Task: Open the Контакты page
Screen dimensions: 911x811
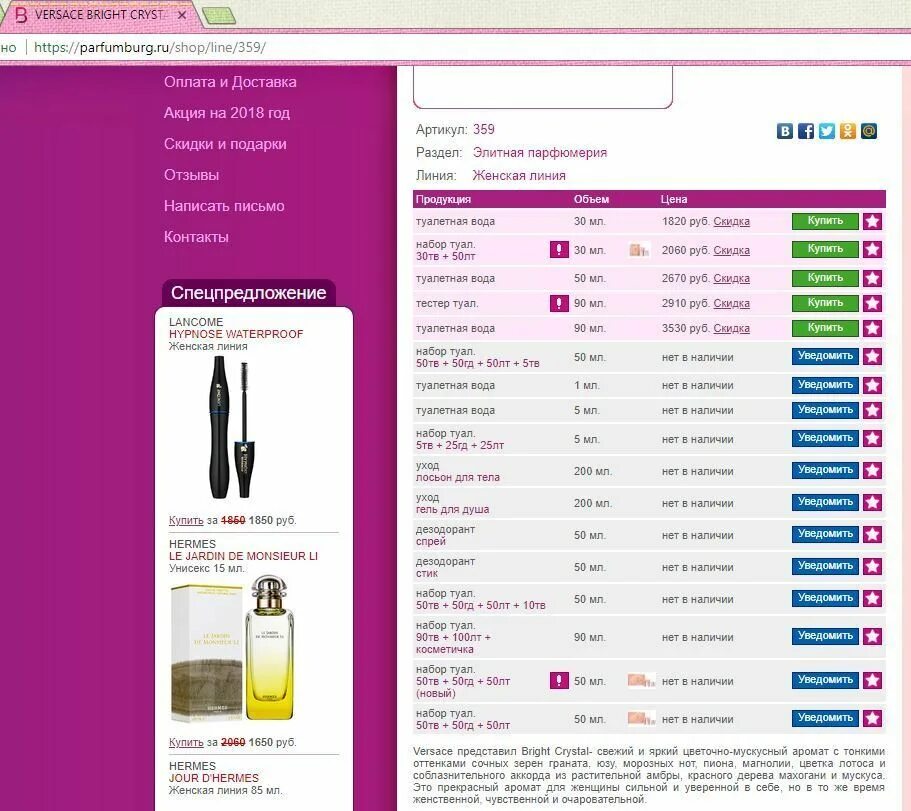Action: (x=196, y=237)
